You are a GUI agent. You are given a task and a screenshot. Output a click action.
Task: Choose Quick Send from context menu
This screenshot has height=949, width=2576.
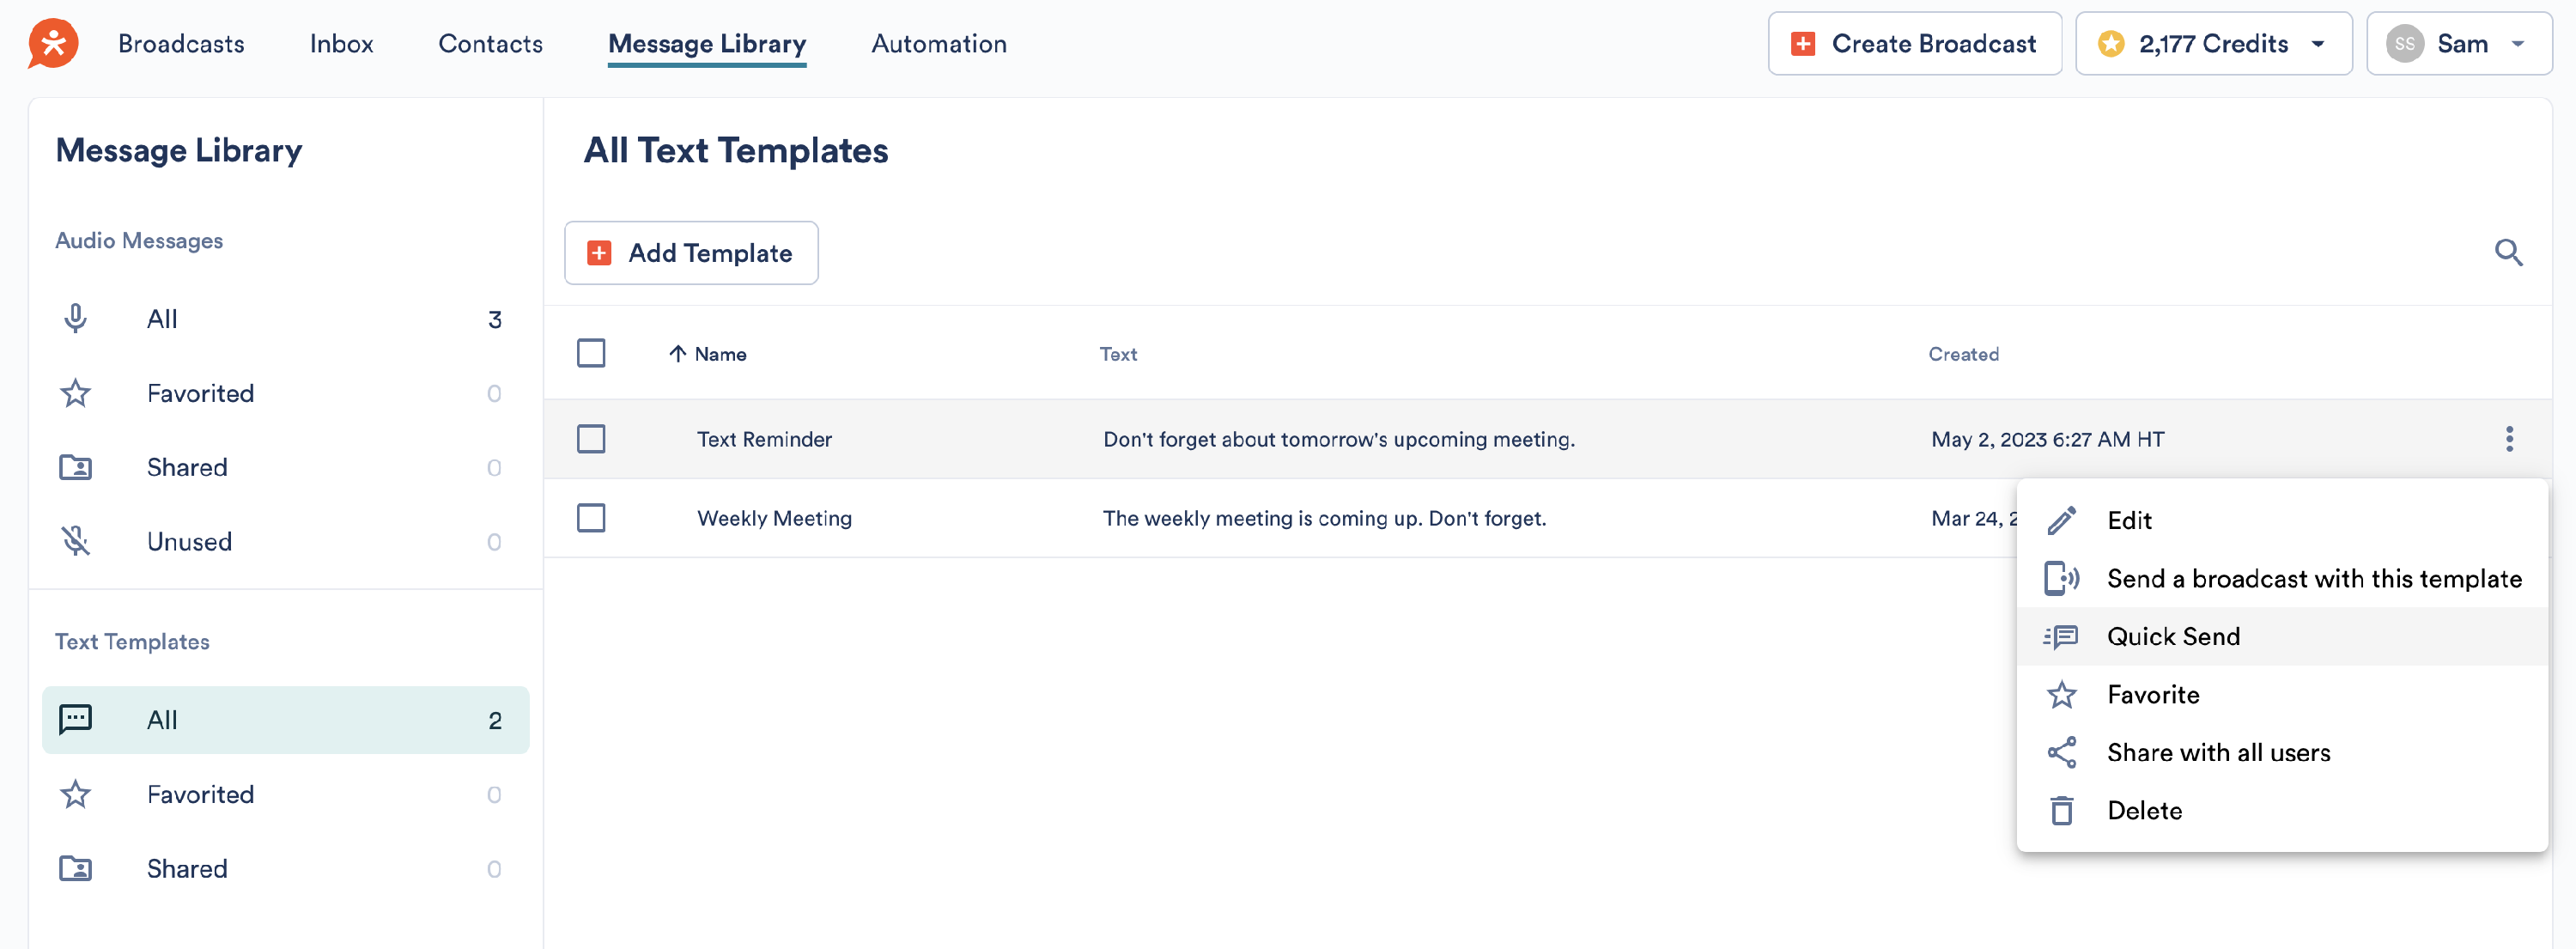click(2173, 637)
